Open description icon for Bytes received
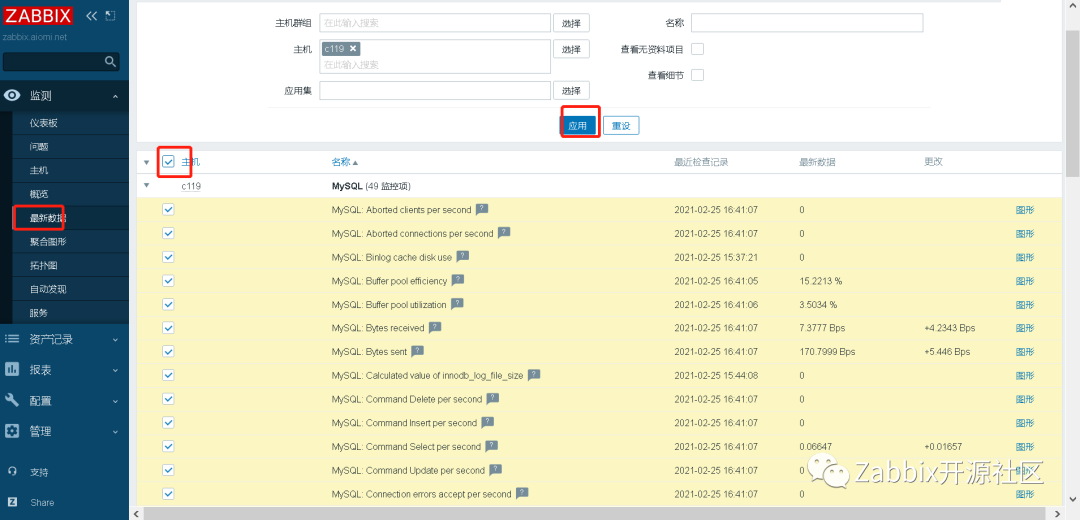Screen dimensions: 1080x520 435,327
